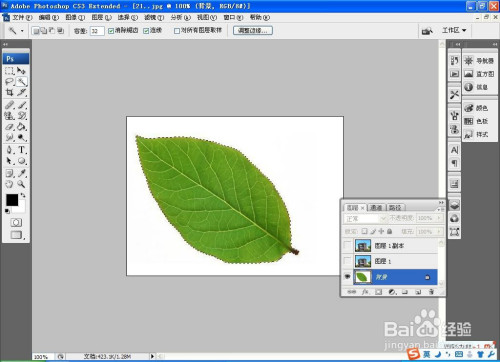The height and width of the screenshot is (362, 500).
Task: Open the 工作区 workspace dropdown
Action: click(454, 31)
